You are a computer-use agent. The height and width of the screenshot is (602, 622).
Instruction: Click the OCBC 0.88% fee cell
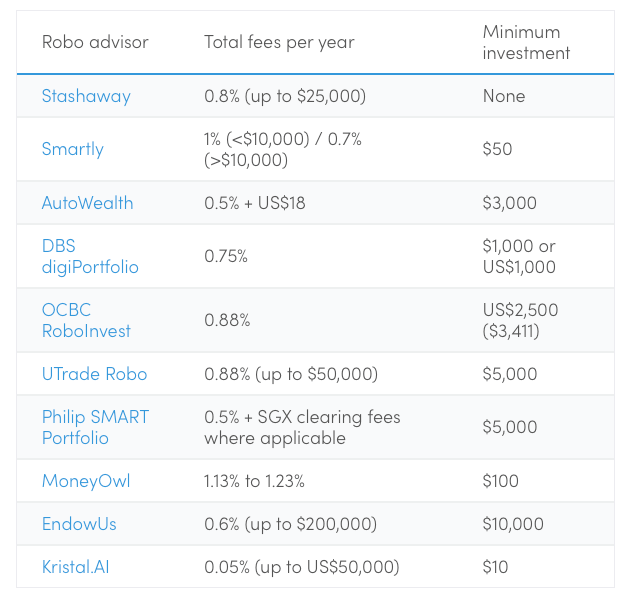click(227, 320)
